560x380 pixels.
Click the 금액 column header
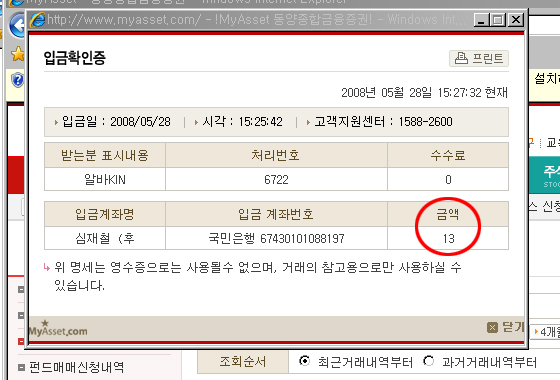pyautogui.click(x=448, y=214)
